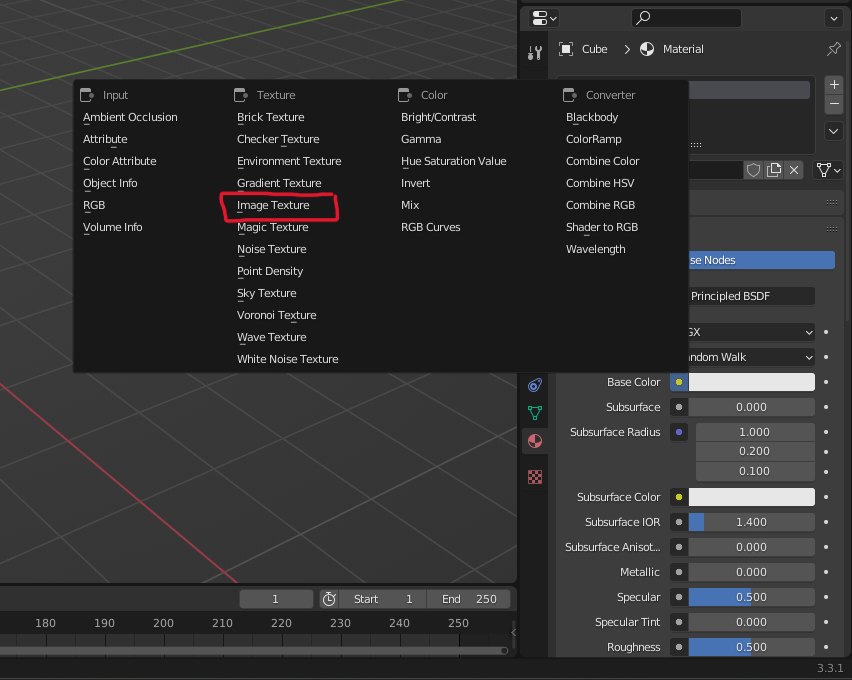
Task: Open the Object Data properties tab icon
Action: pyautogui.click(x=535, y=412)
